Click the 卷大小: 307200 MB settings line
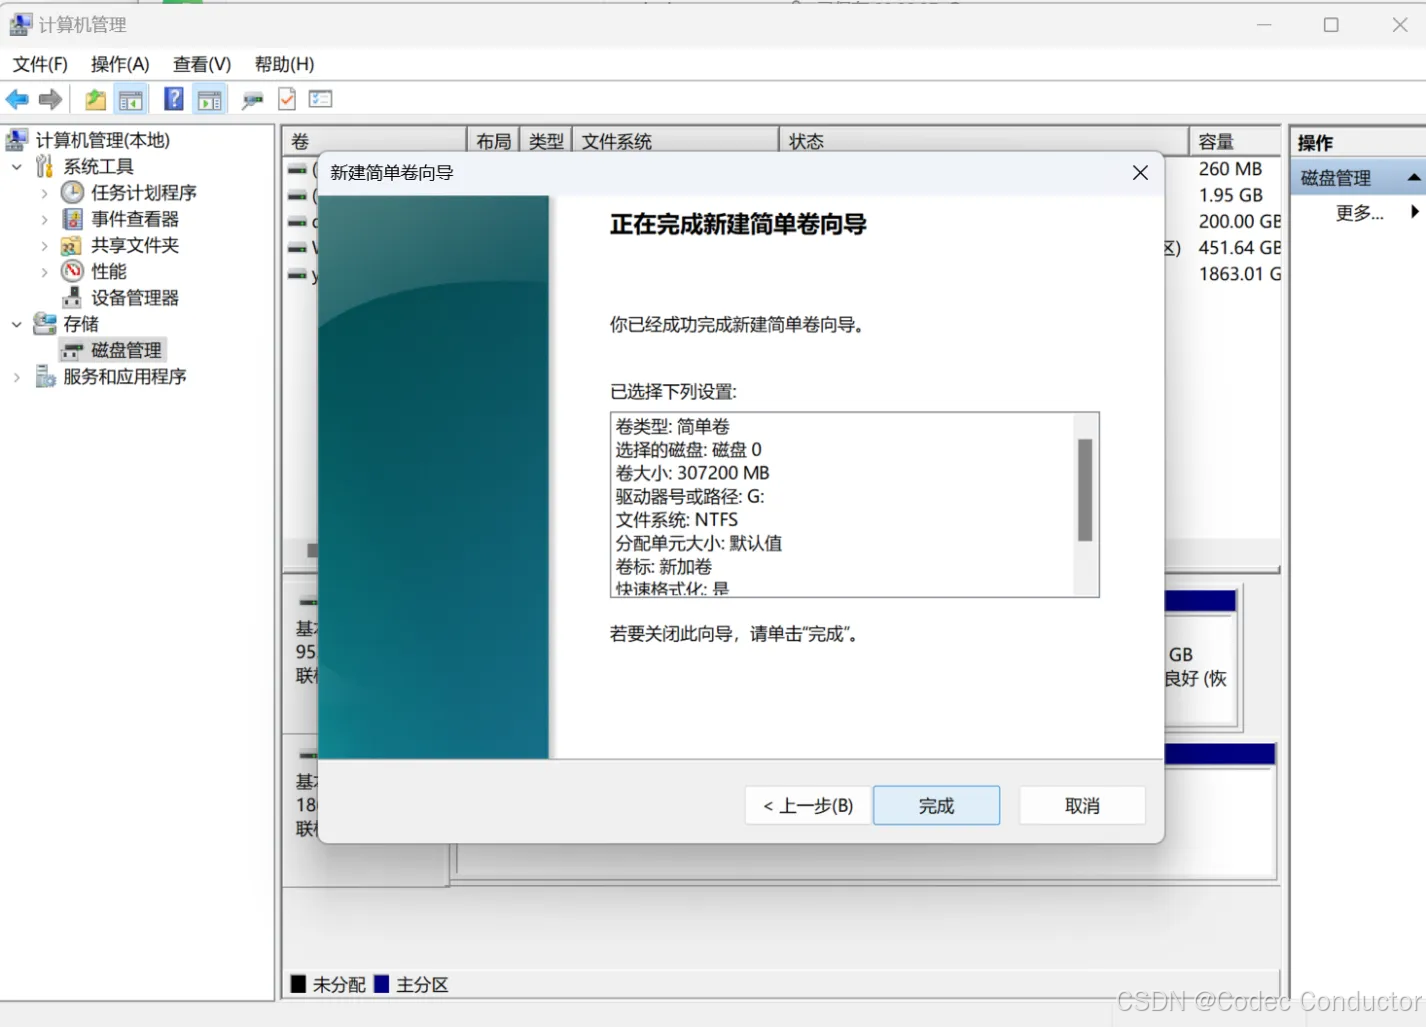 pos(692,473)
